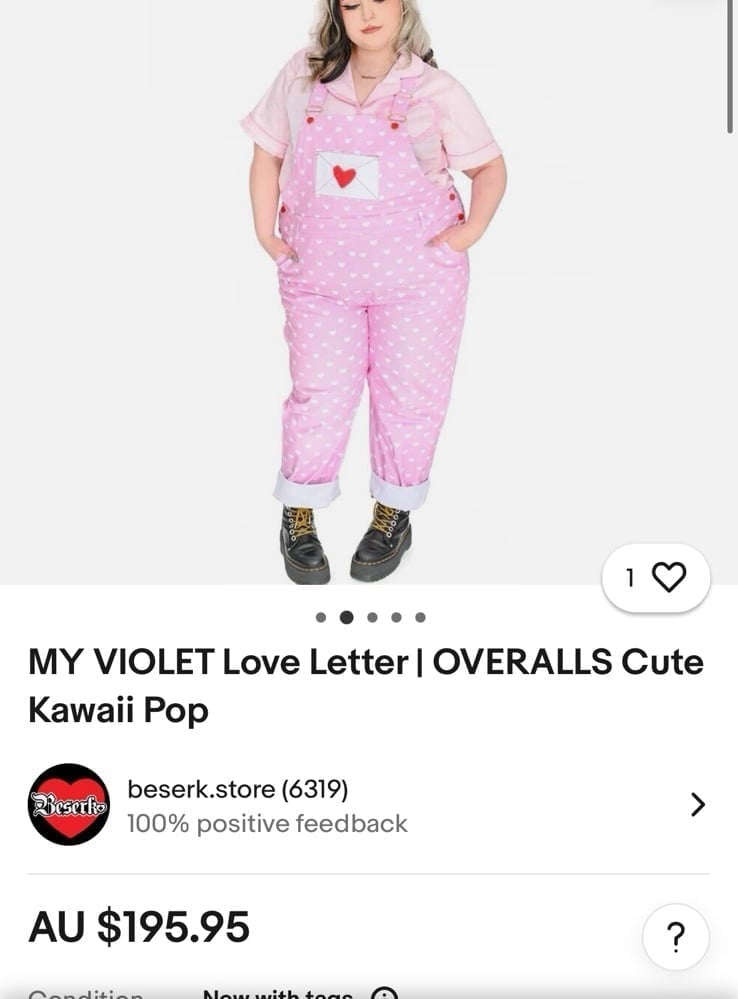Open the MY VIOLET Love Letter title
738x999 pixels.
coord(366,686)
